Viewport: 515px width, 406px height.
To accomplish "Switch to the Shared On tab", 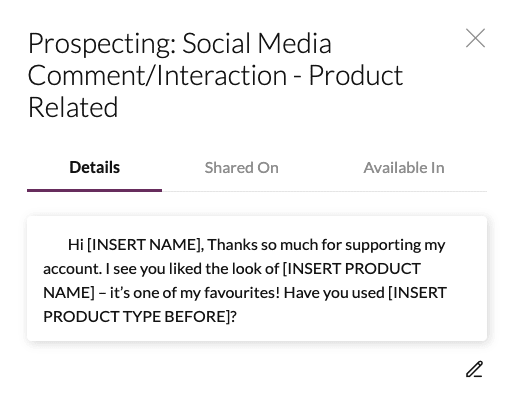I will point(241,168).
